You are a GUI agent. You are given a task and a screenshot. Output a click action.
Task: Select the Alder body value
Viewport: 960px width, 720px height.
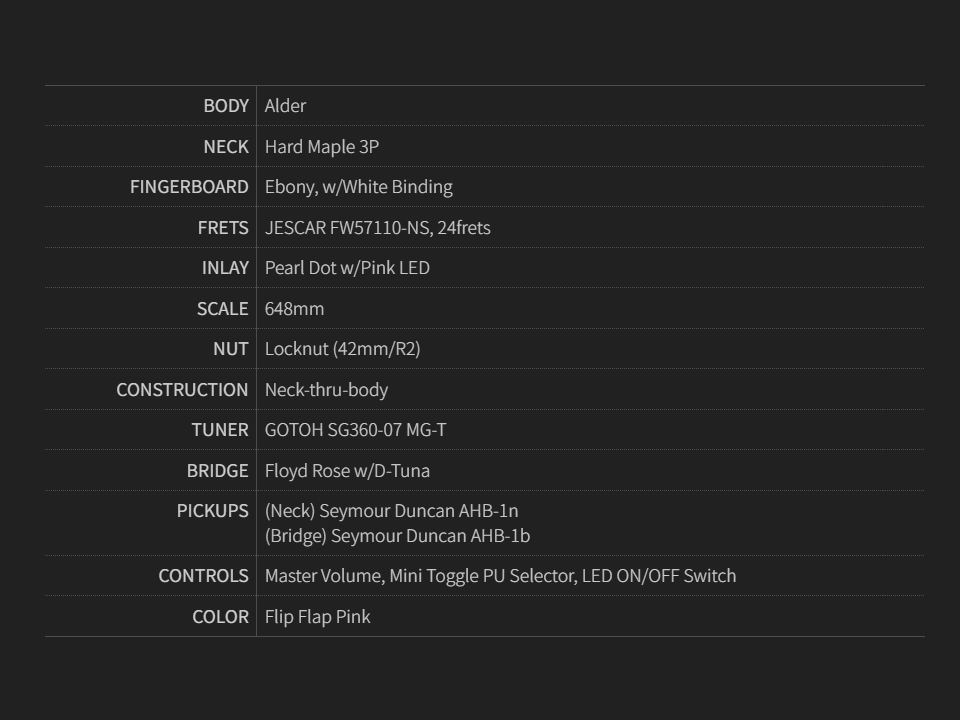pos(285,106)
